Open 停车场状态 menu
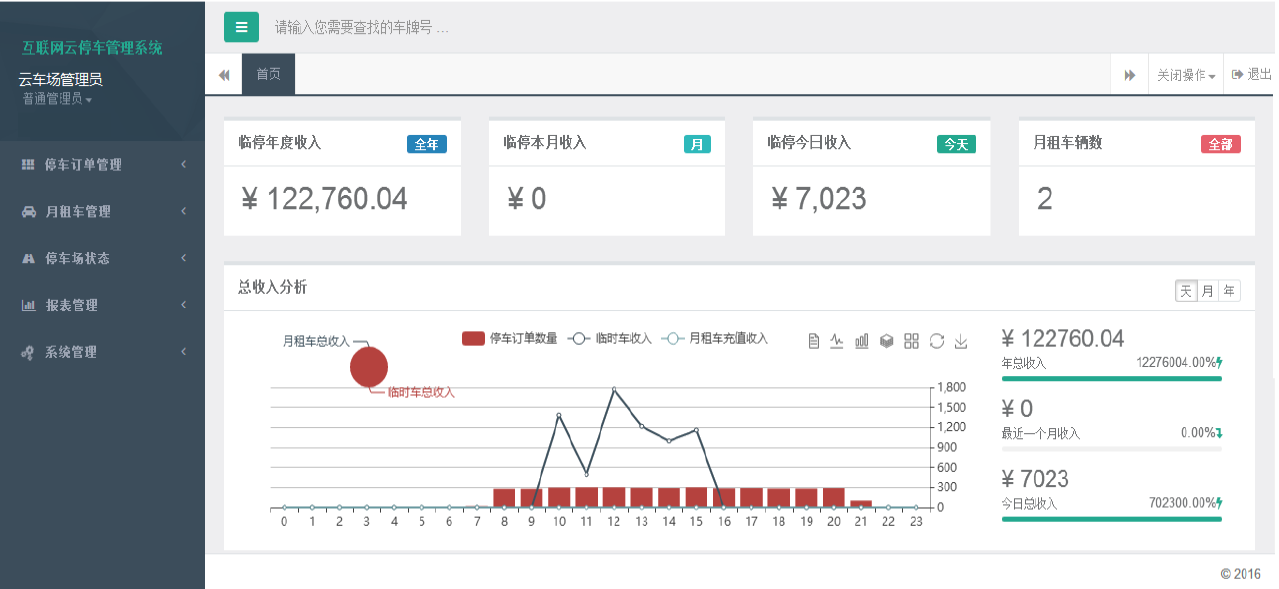The height and width of the screenshot is (589, 1279). click(x=102, y=258)
